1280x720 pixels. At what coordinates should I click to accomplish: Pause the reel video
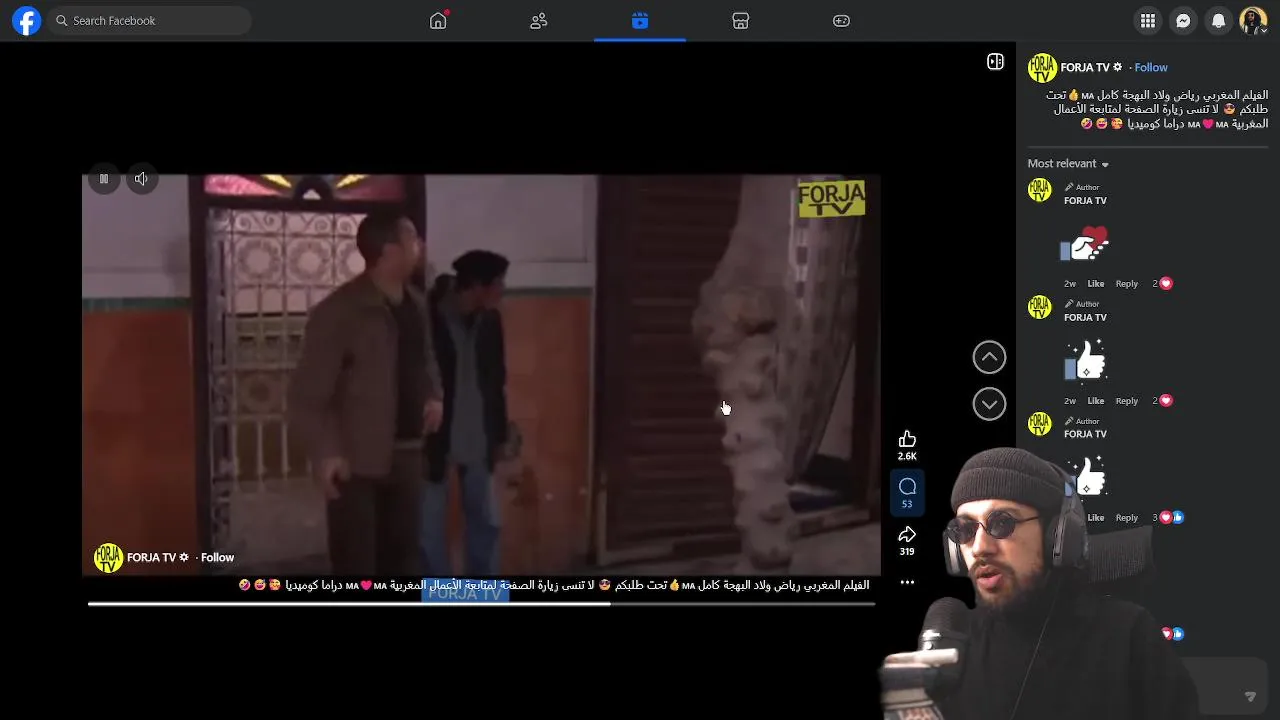tap(104, 179)
